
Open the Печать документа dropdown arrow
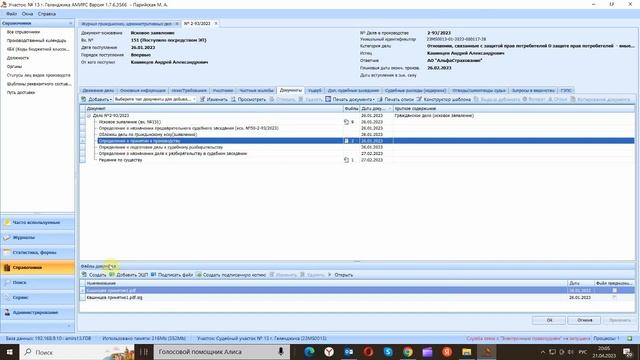click(374, 100)
